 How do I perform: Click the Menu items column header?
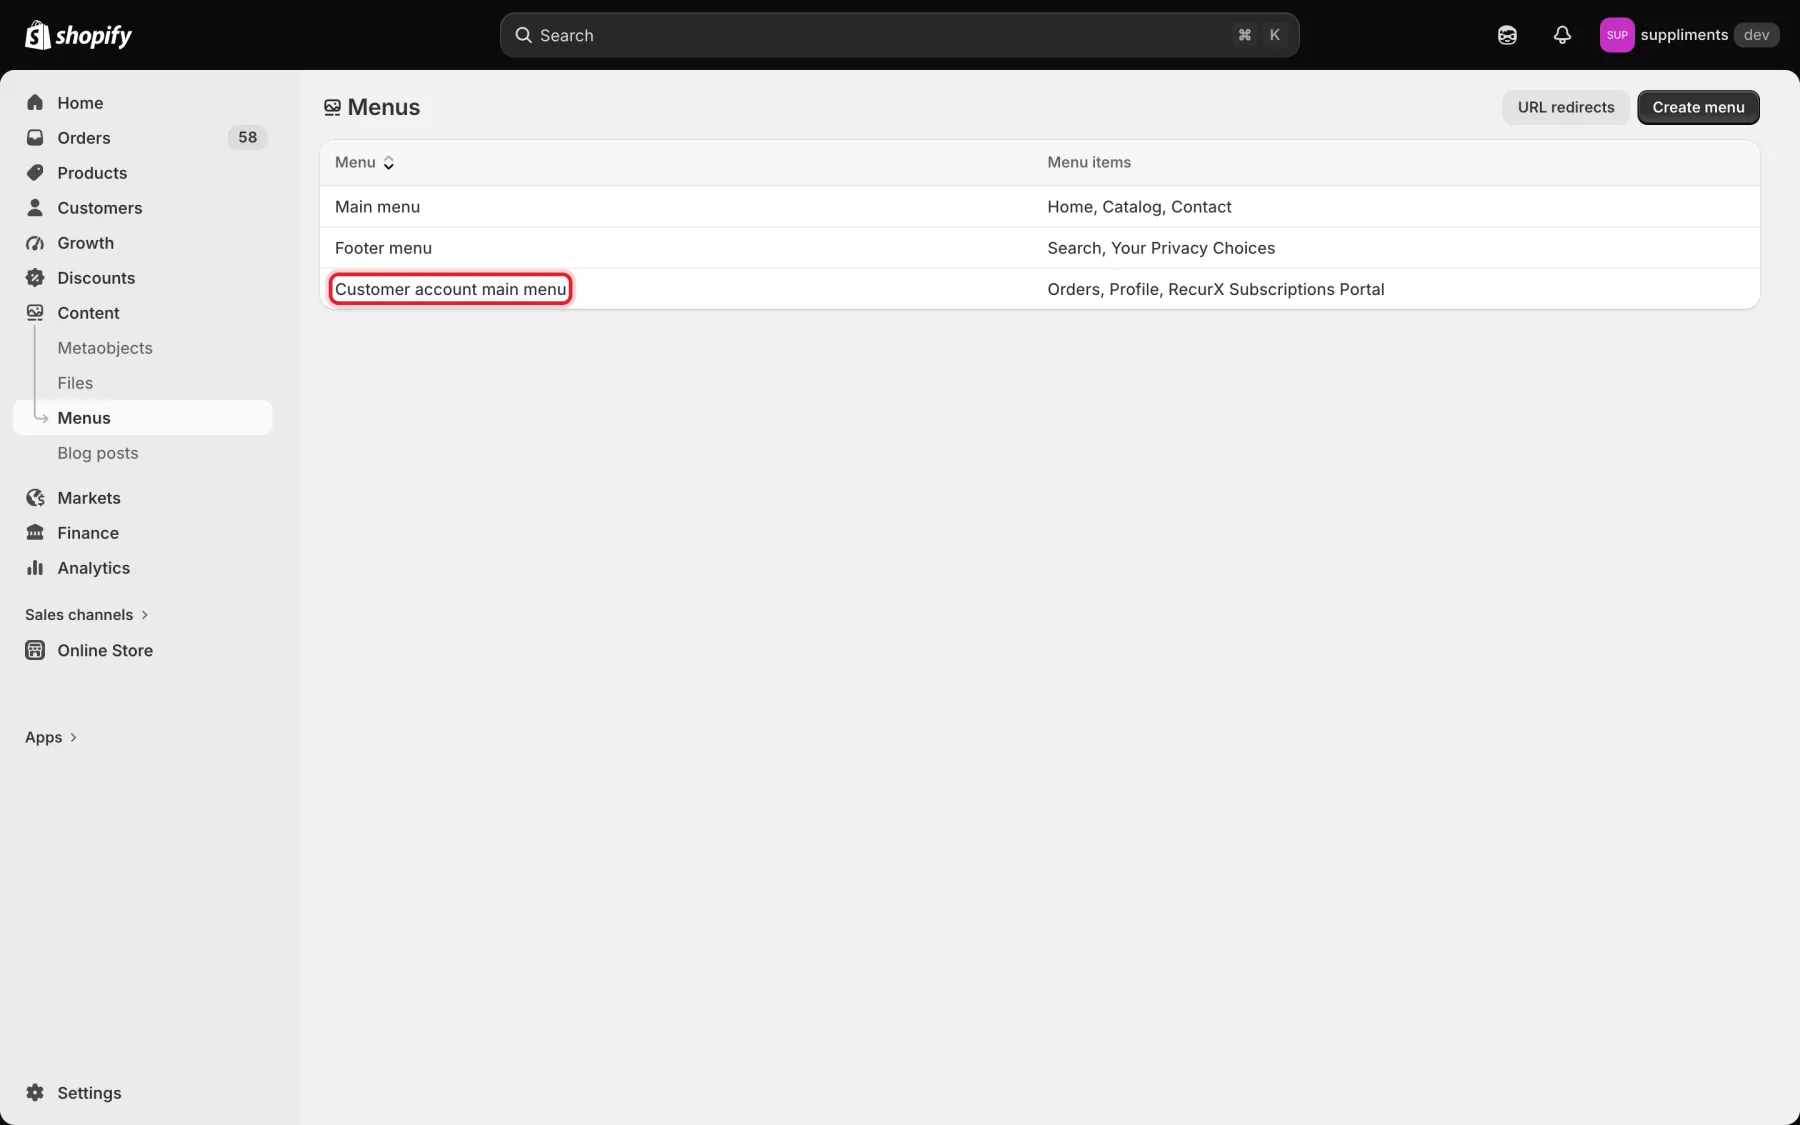point(1089,162)
